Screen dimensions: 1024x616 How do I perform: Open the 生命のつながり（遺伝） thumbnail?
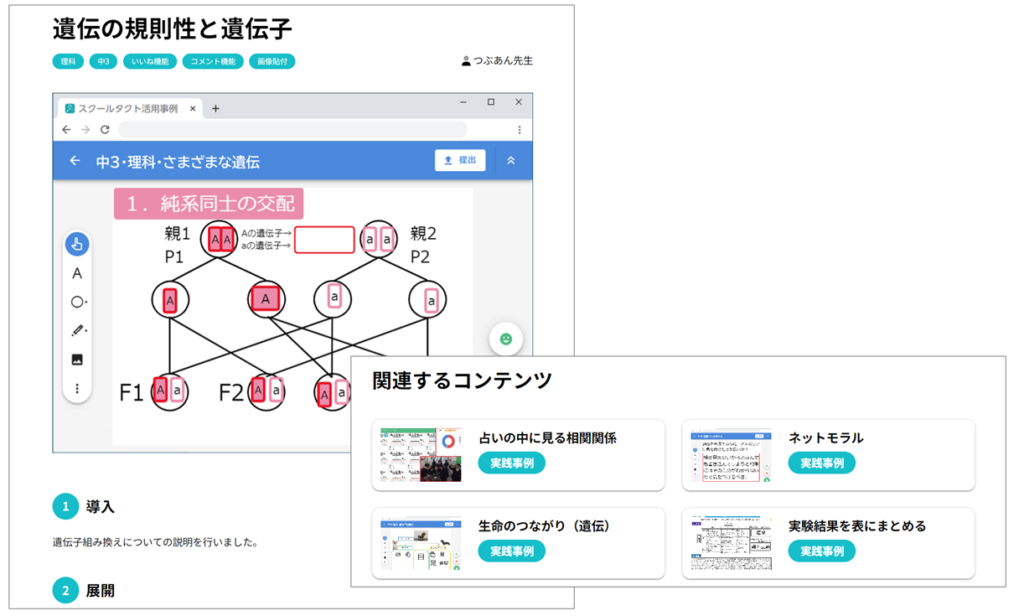(421, 543)
